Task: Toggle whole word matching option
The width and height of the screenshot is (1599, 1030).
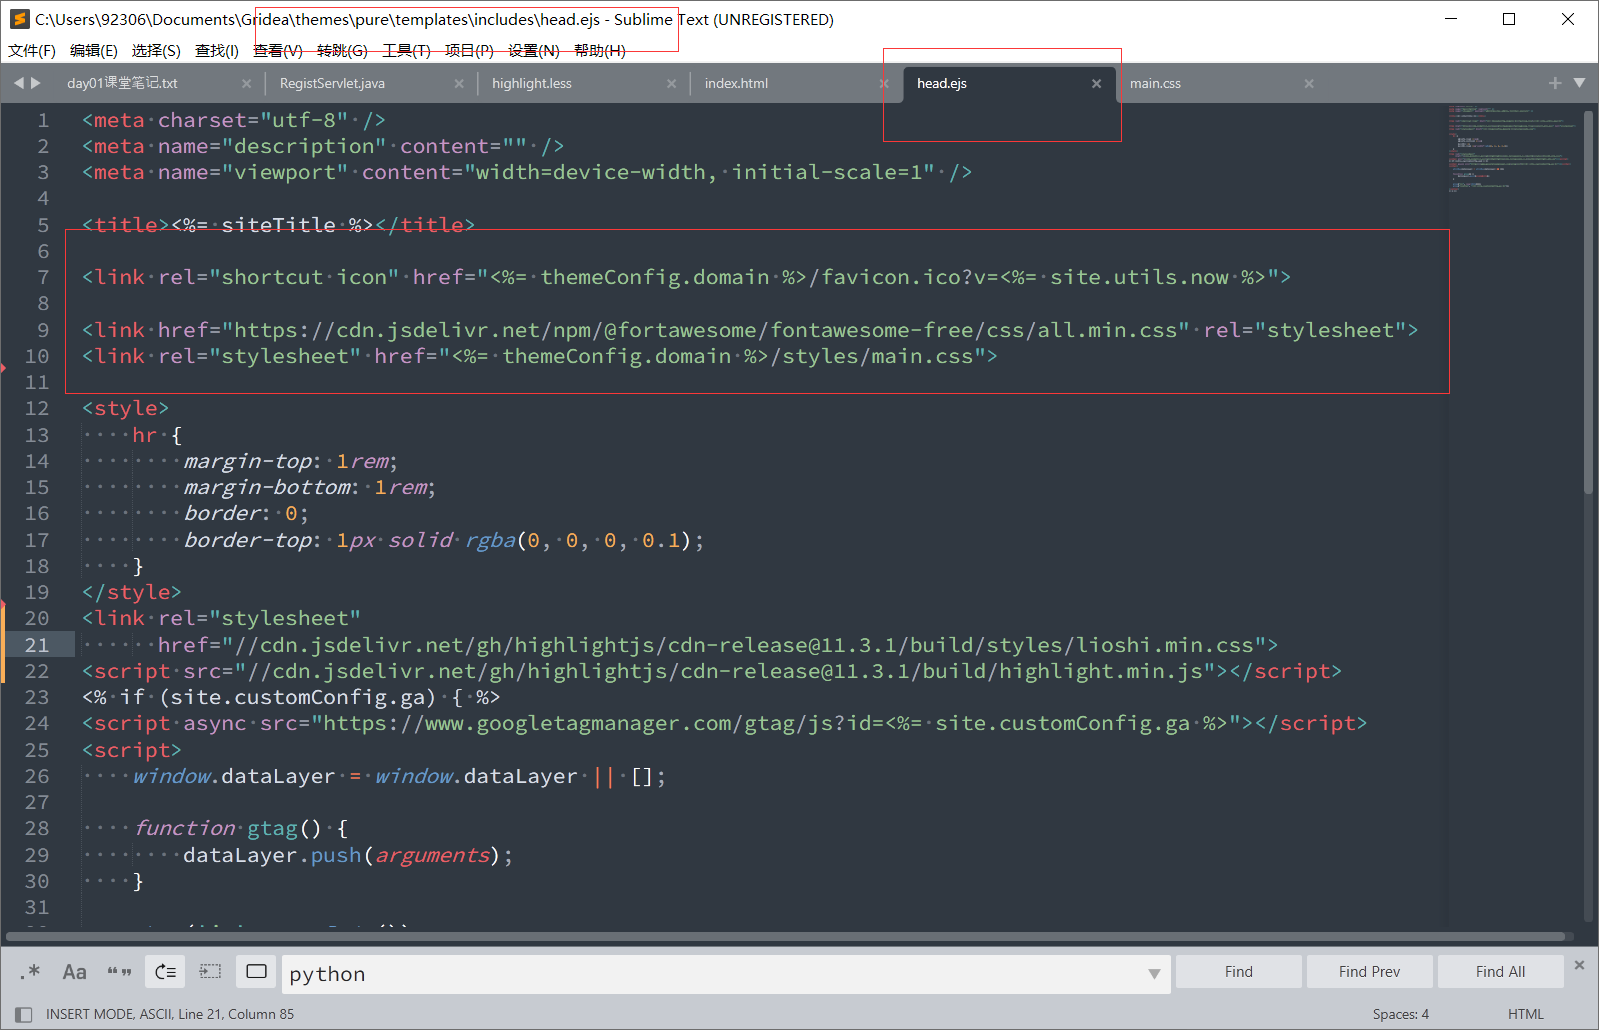Action: tap(120, 971)
